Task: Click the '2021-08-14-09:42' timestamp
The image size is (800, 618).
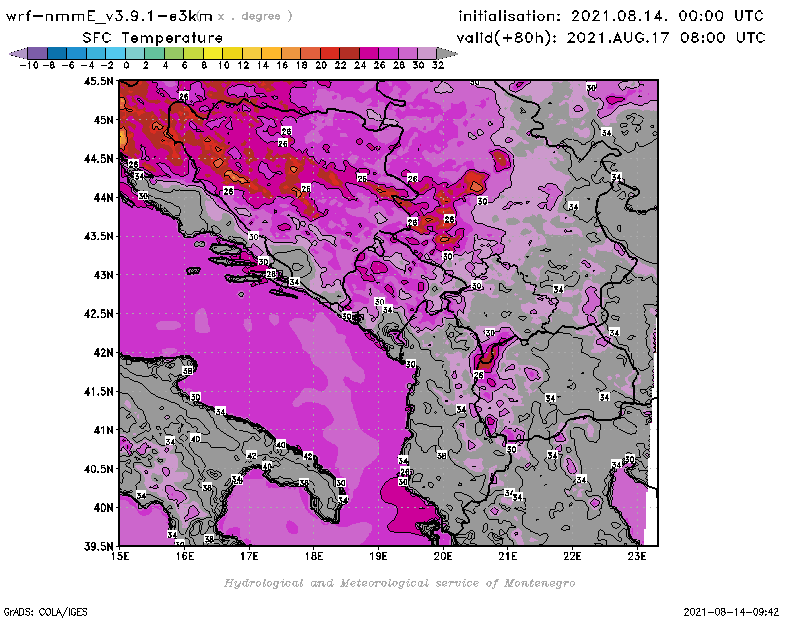Action: pyautogui.click(x=731, y=612)
